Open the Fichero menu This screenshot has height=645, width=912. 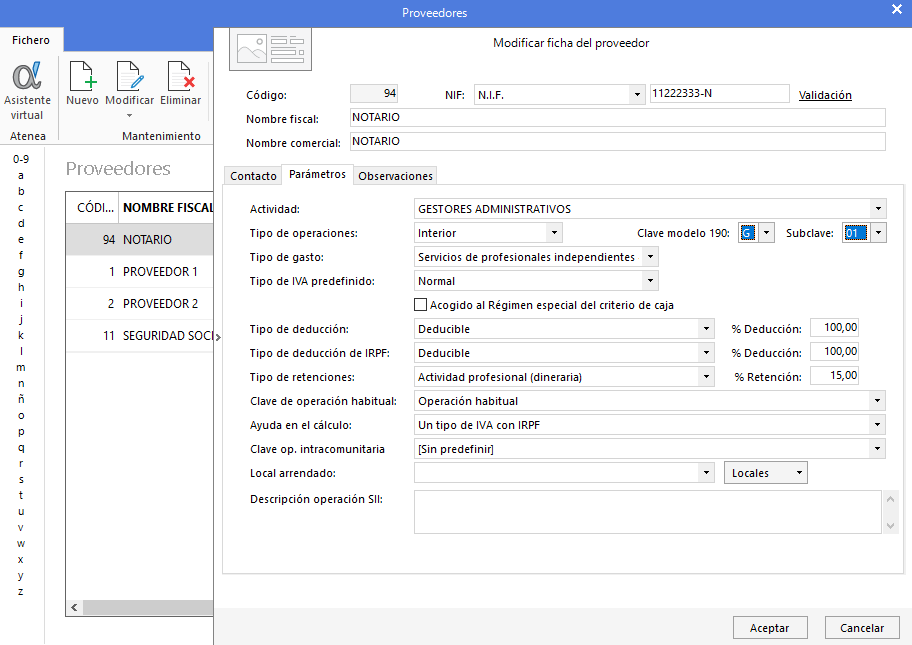(31, 39)
